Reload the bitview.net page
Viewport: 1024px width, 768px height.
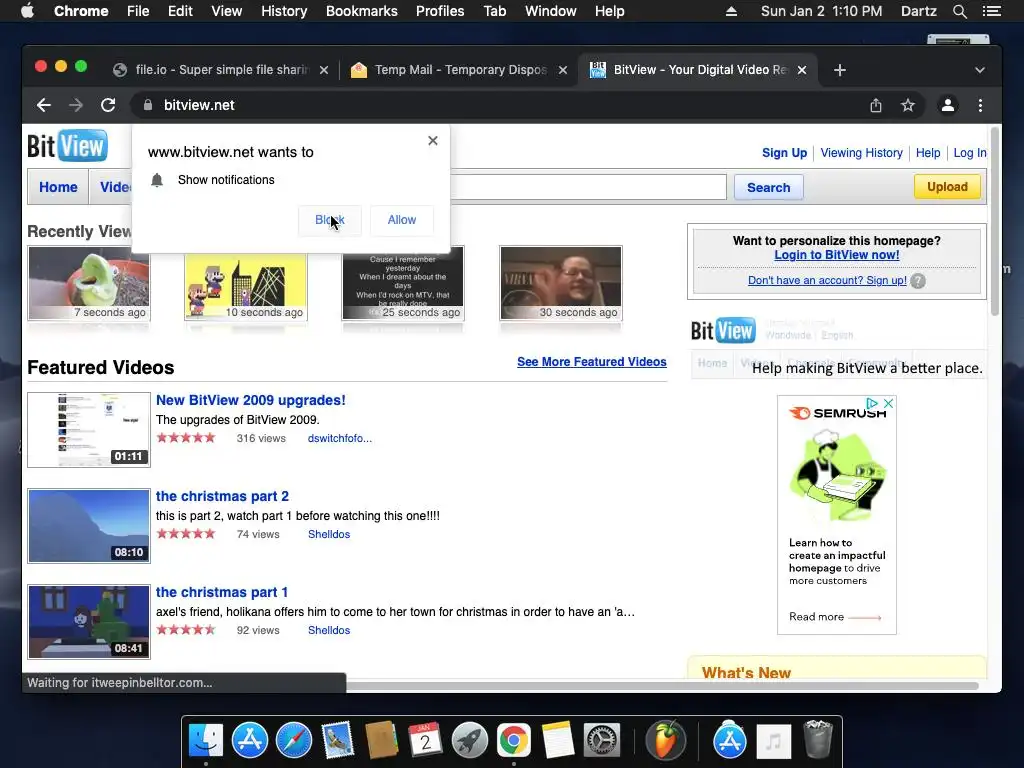click(x=108, y=105)
